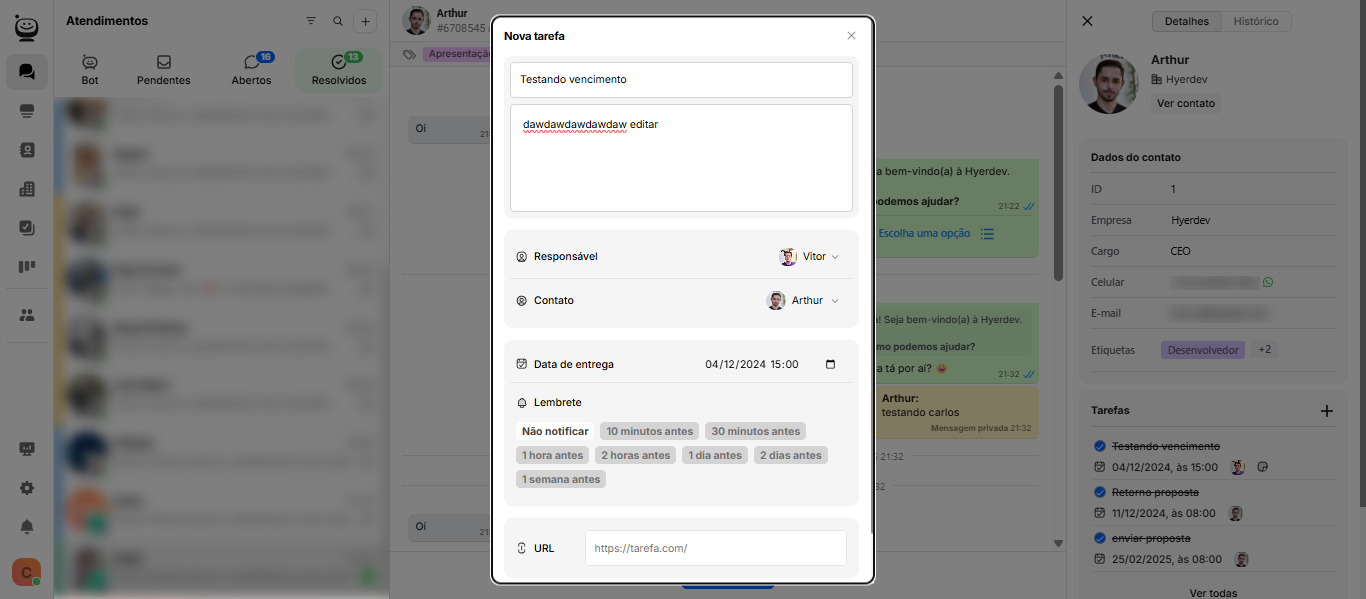This screenshot has width=1366, height=599.
Task: Expand the Contato dropdown showing Arthur
Action: tap(803, 301)
